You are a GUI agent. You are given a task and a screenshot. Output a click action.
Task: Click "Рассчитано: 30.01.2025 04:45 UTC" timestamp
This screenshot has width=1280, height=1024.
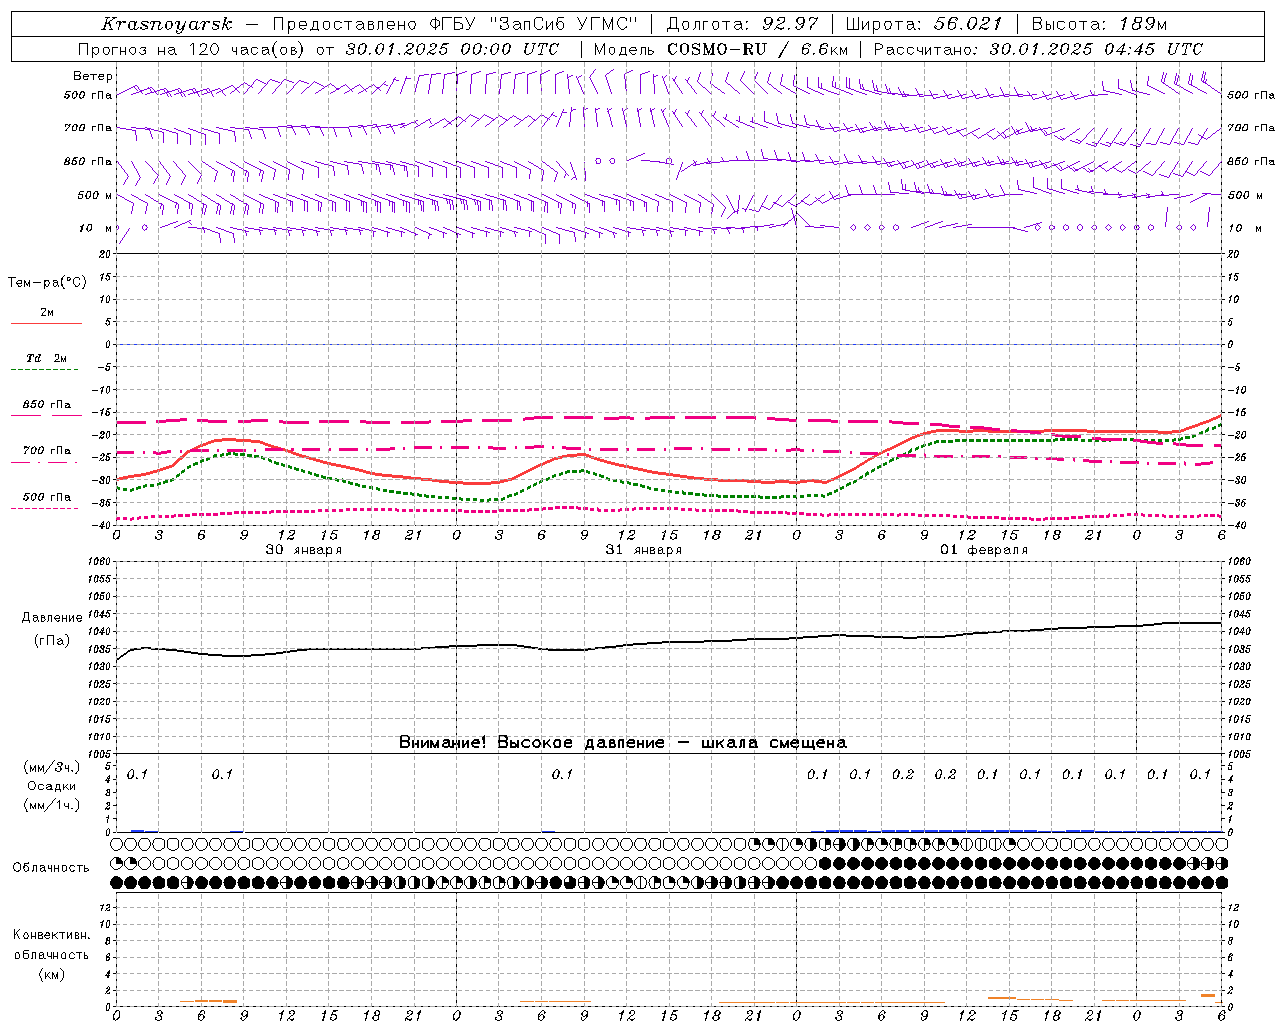pos(1038,49)
